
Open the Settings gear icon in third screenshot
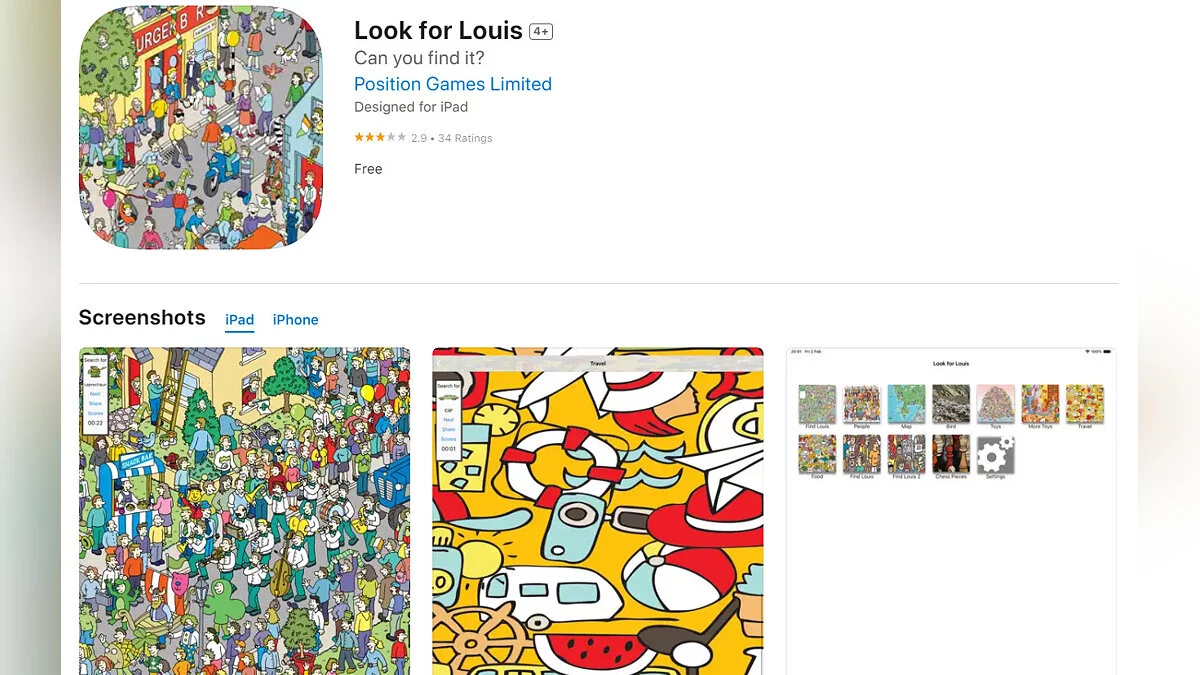[x=995, y=455]
